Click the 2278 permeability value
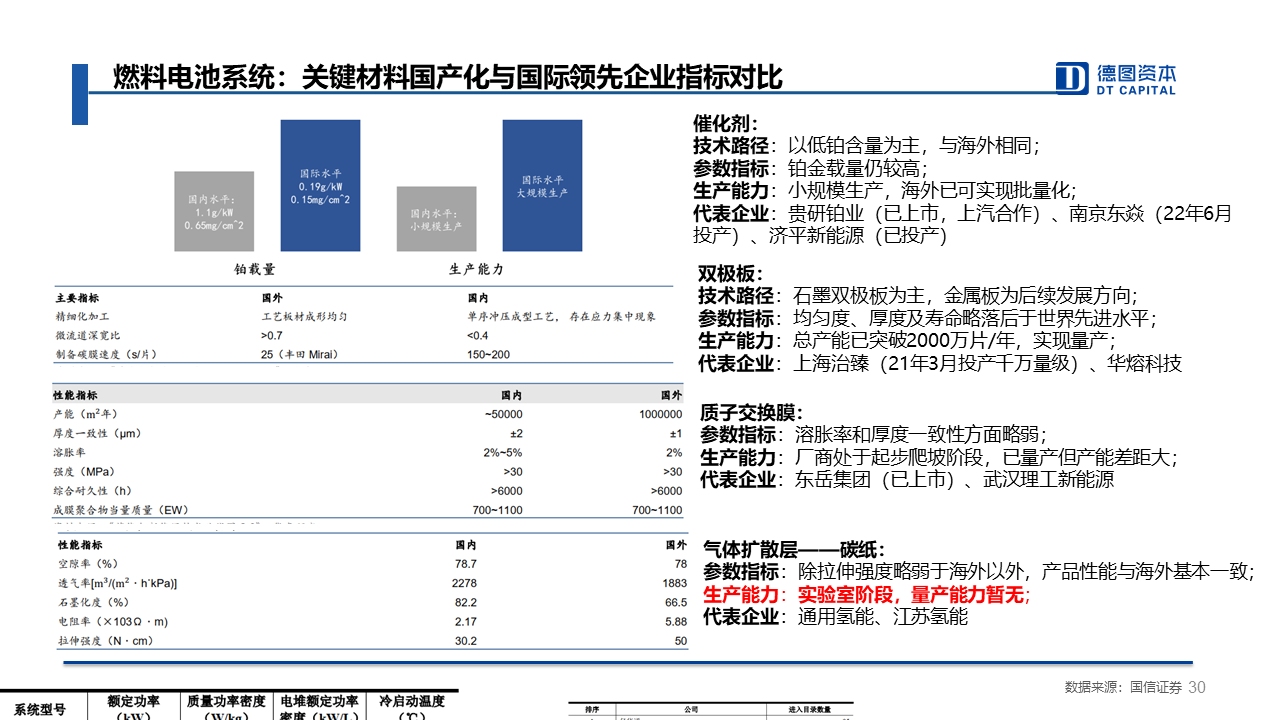This screenshot has height=720, width=1280. pos(464,583)
